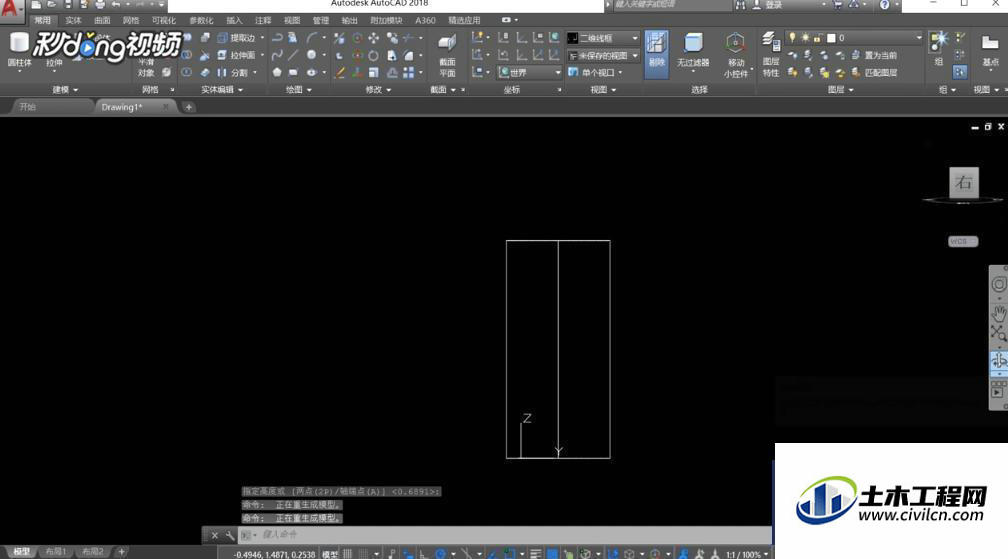Select the Cylinder (圆柱体) modeling tool
This screenshot has width=1008, height=559.
pyautogui.click(x=19, y=50)
